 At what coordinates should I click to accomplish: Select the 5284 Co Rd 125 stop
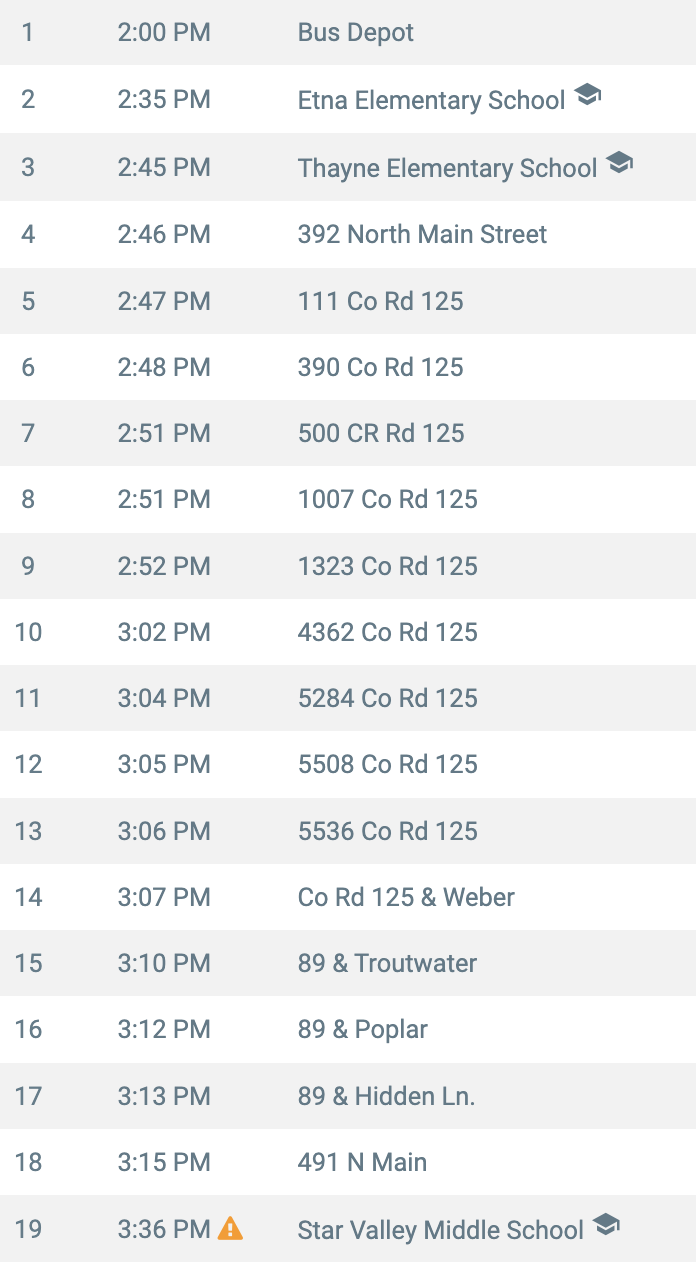348,698
